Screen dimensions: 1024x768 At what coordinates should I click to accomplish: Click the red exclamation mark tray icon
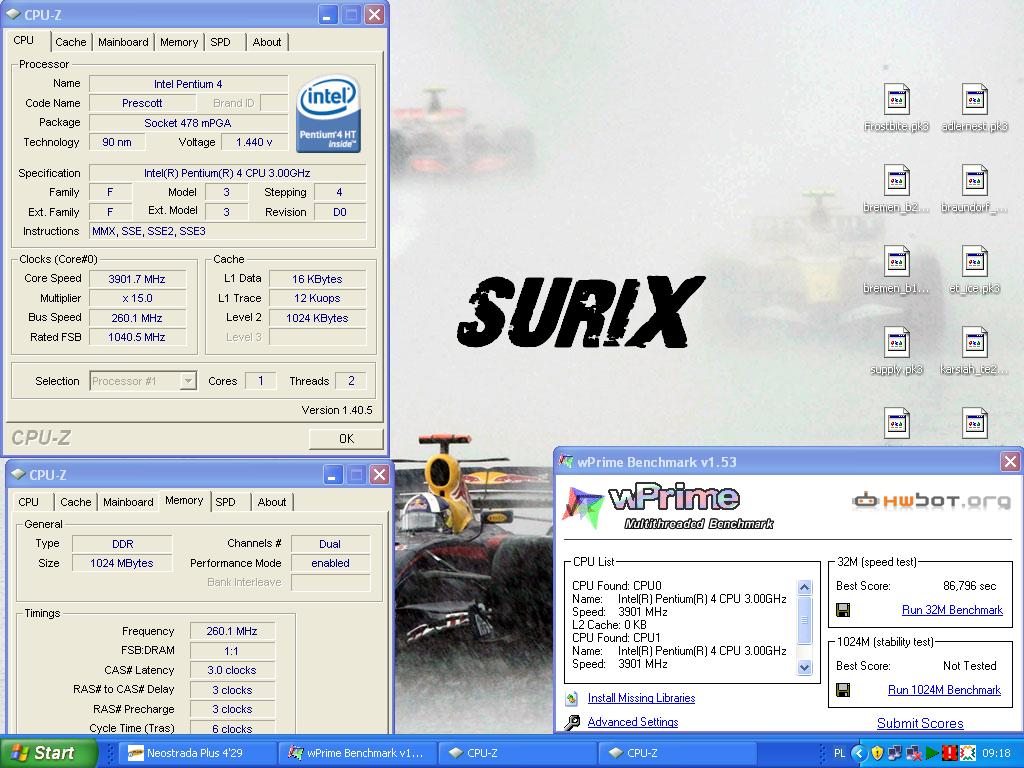(x=949, y=753)
